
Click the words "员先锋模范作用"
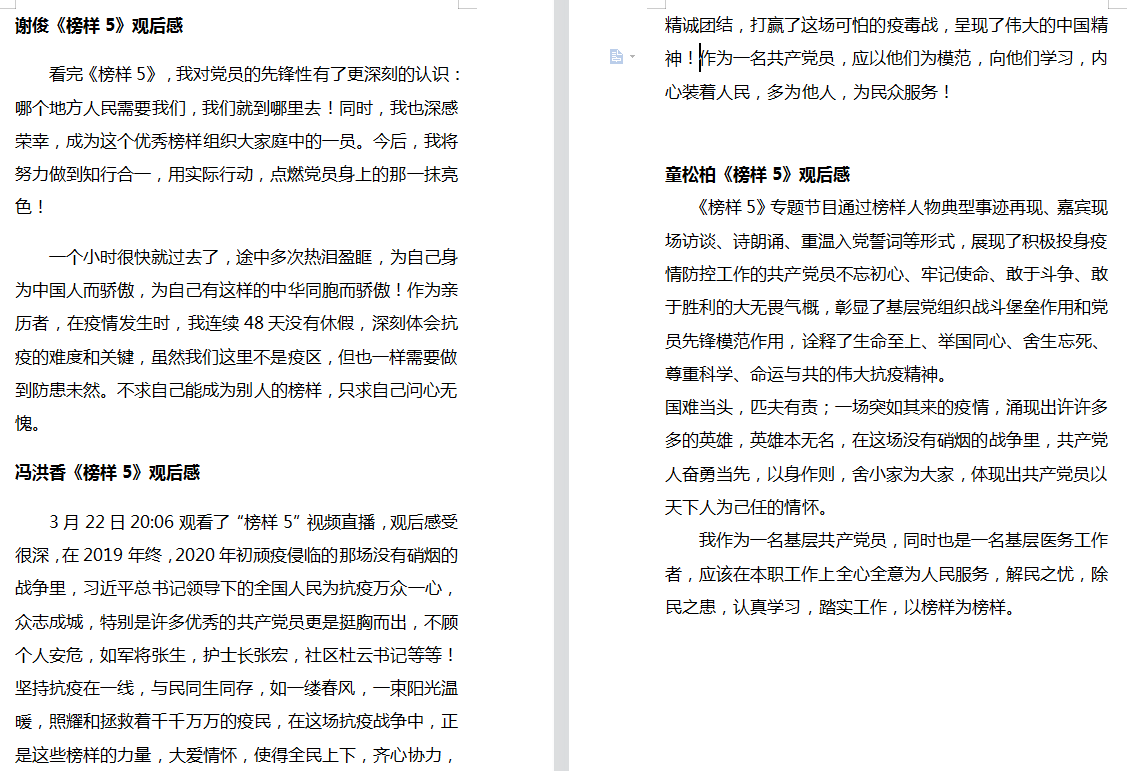click(724, 341)
